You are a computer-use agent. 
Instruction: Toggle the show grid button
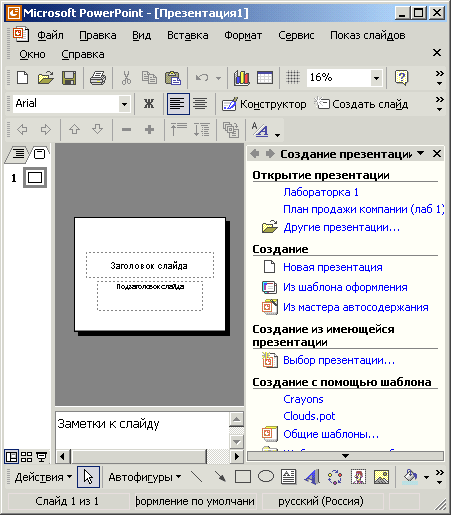[x=293, y=78]
